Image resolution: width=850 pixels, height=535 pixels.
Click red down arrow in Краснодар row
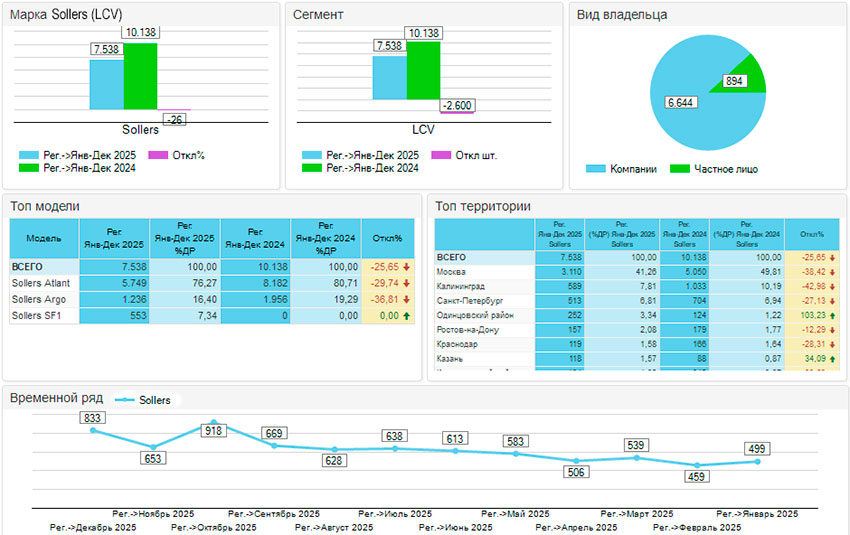(832, 343)
